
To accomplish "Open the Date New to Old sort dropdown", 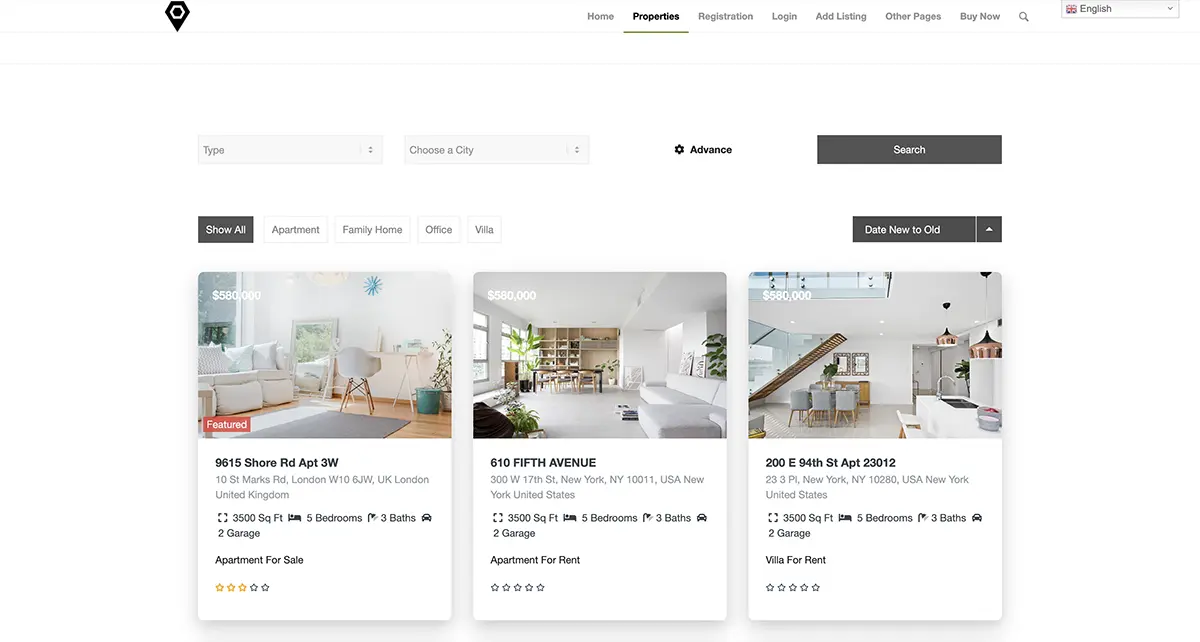I will point(914,230).
